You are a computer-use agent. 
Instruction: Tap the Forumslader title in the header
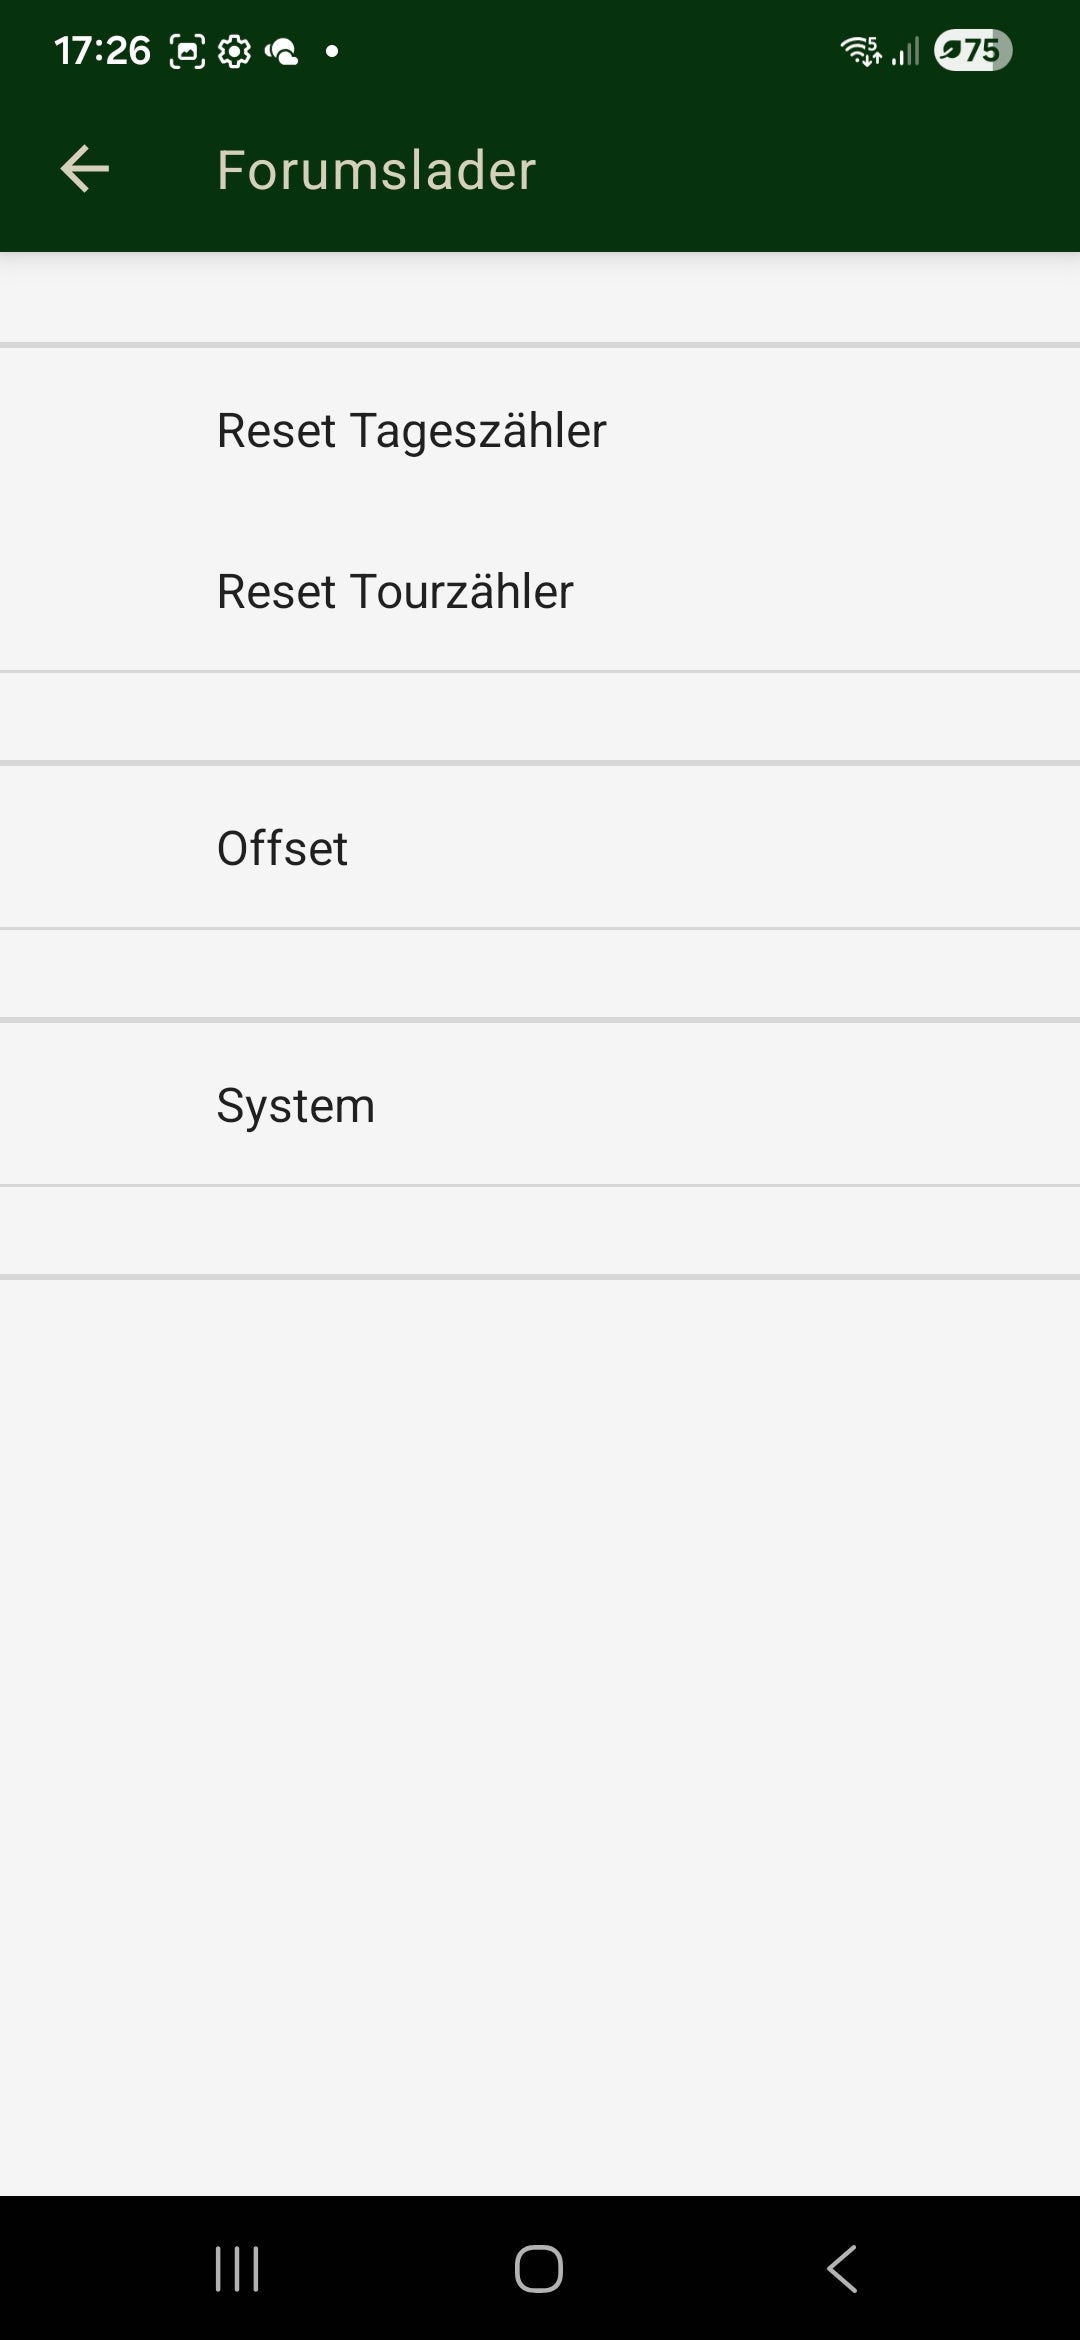(375, 170)
